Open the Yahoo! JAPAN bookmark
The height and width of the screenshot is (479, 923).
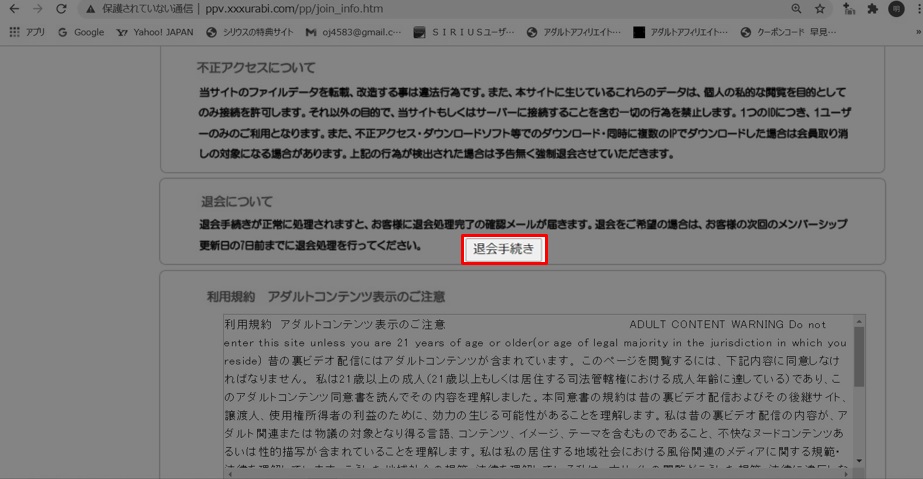pyautogui.click(x=155, y=32)
